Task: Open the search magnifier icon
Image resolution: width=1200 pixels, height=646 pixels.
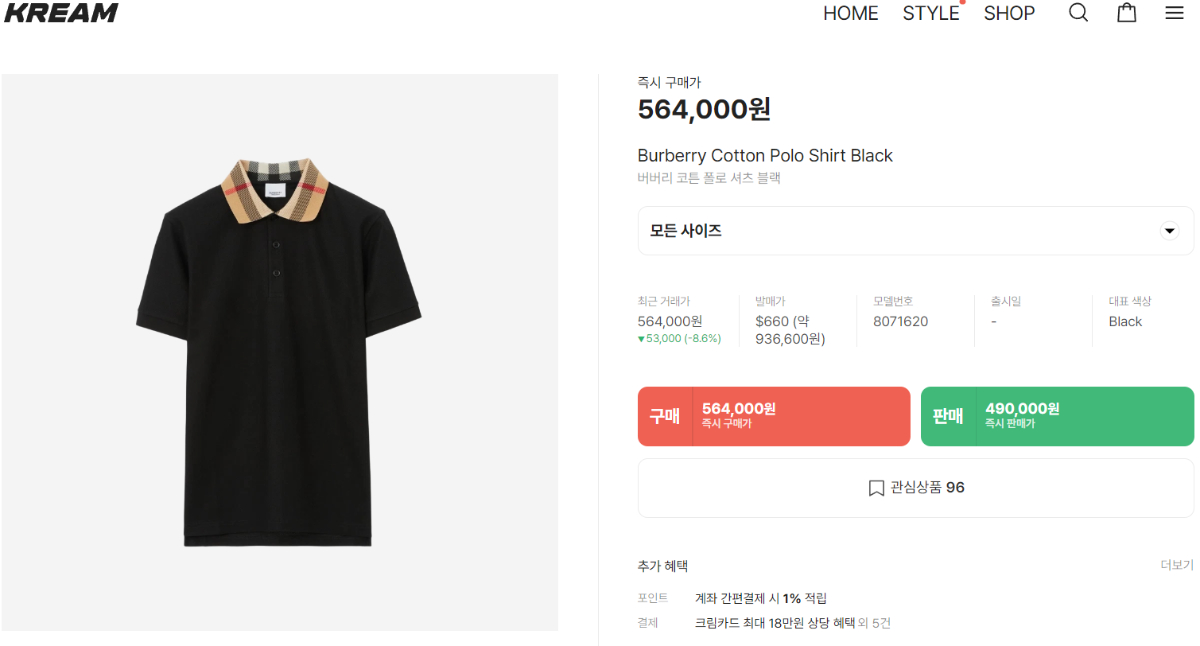Action: [1078, 13]
